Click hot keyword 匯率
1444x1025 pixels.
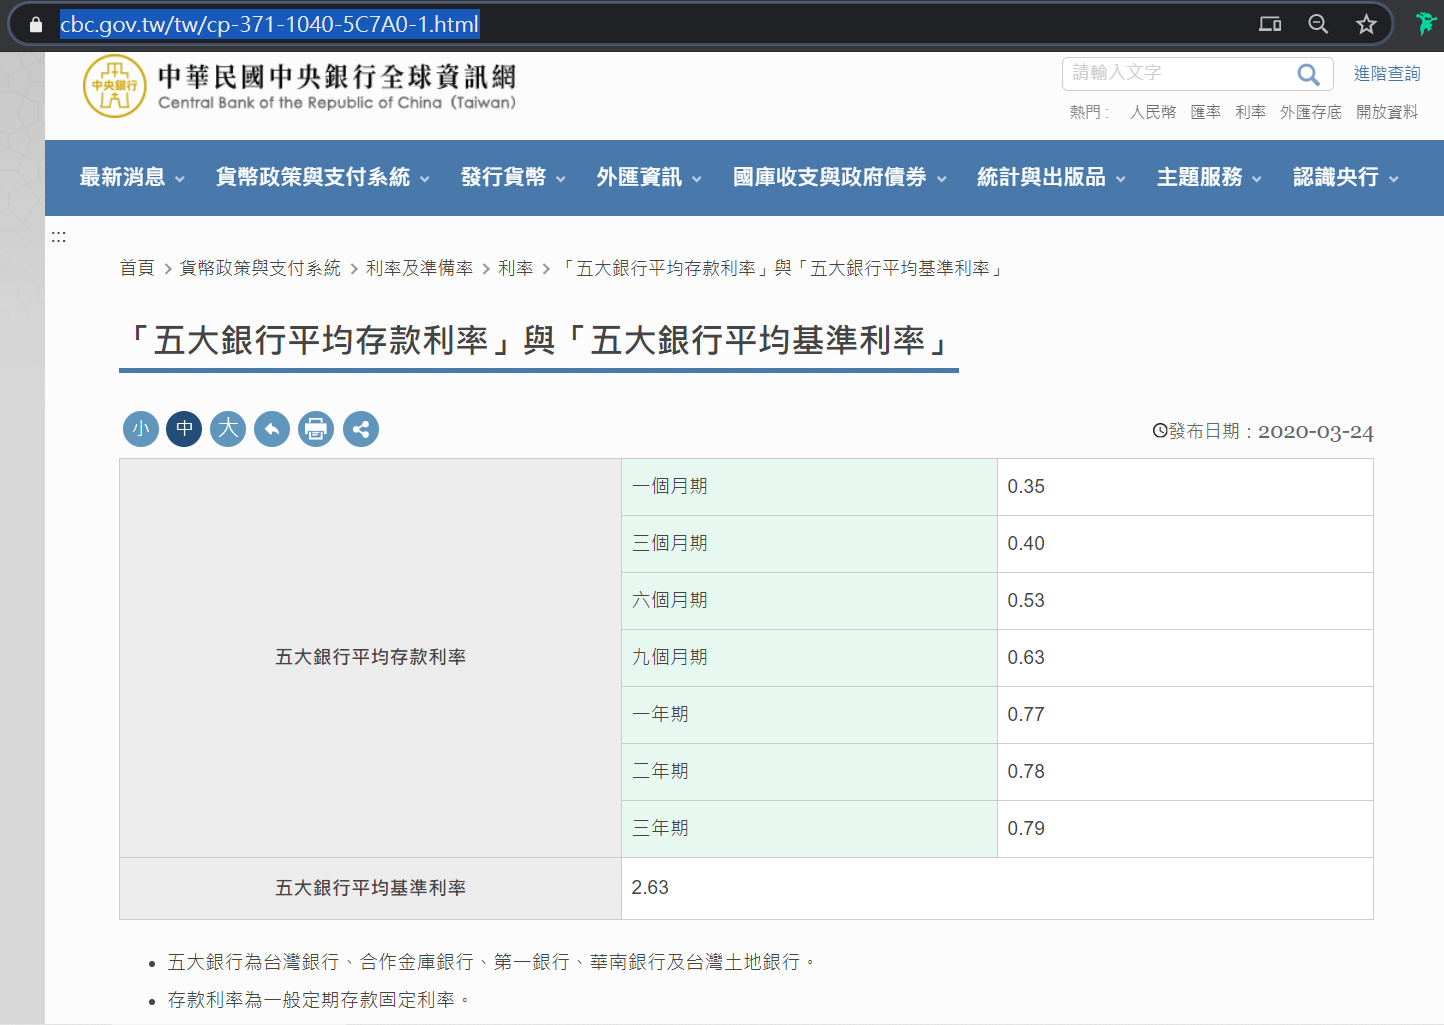1205,112
